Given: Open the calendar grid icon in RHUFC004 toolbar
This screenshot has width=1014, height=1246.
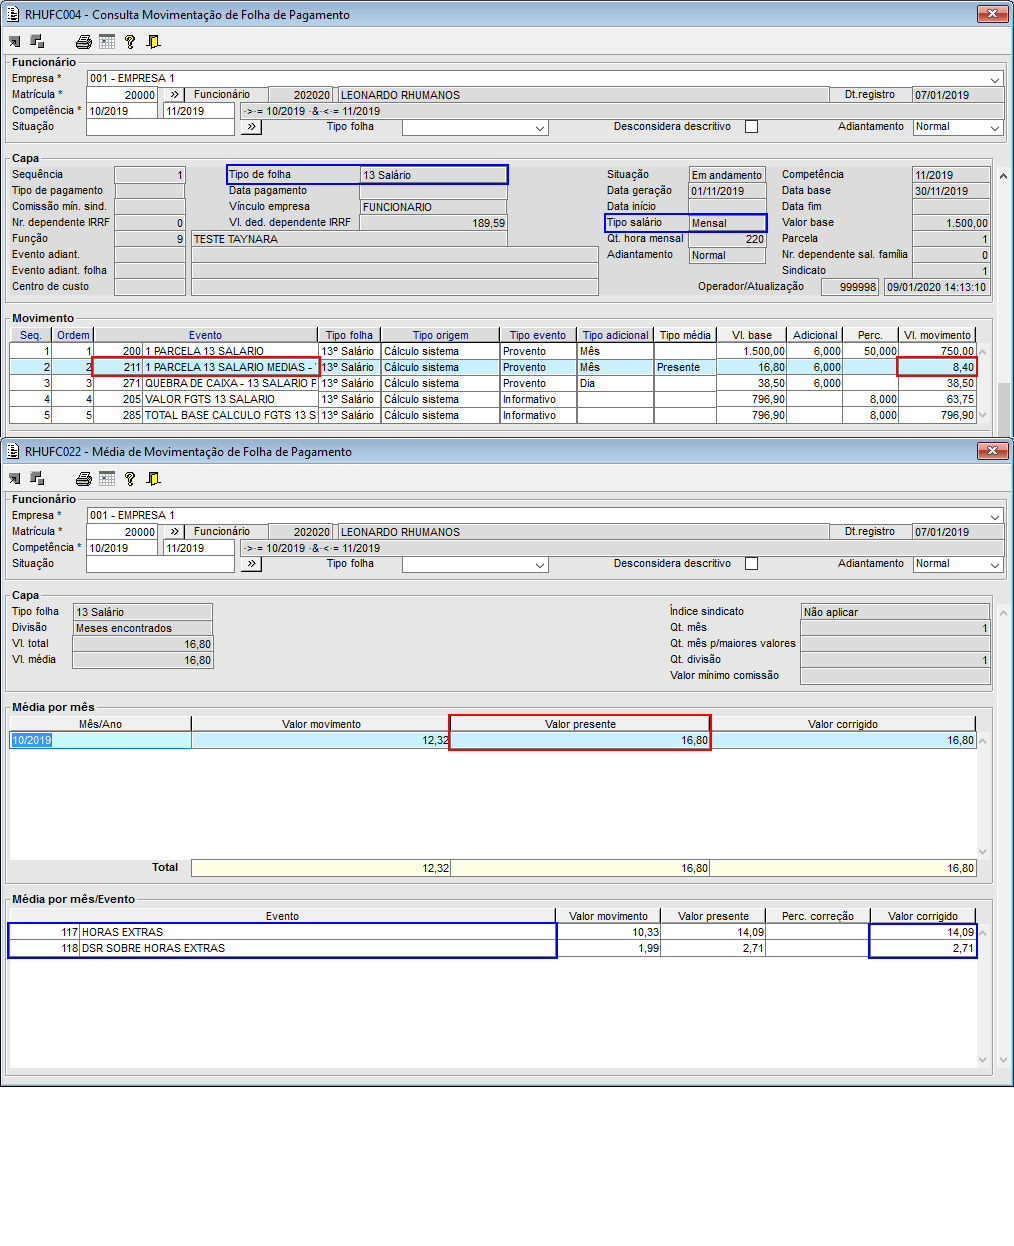Looking at the screenshot, I should pyautogui.click(x=107, y=42).
